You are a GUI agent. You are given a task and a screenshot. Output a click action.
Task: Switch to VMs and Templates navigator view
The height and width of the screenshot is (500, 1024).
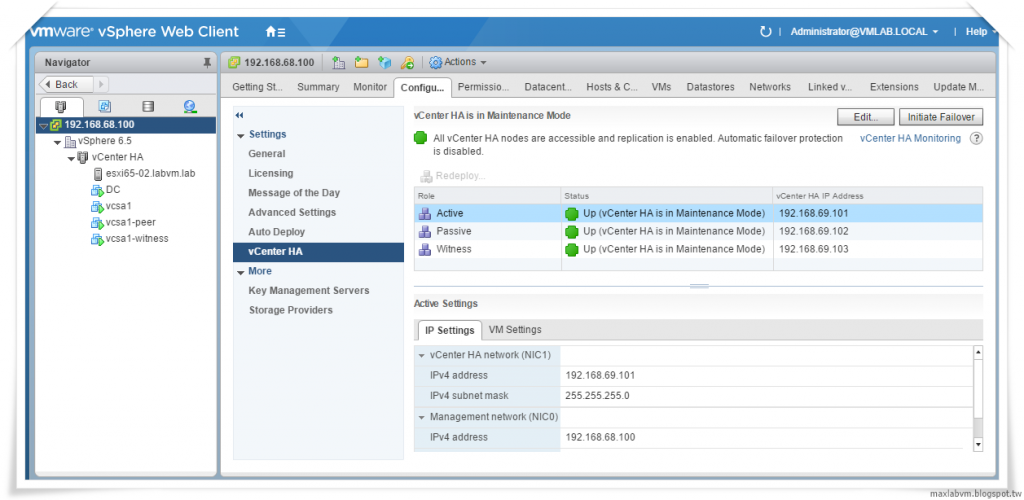104,106
